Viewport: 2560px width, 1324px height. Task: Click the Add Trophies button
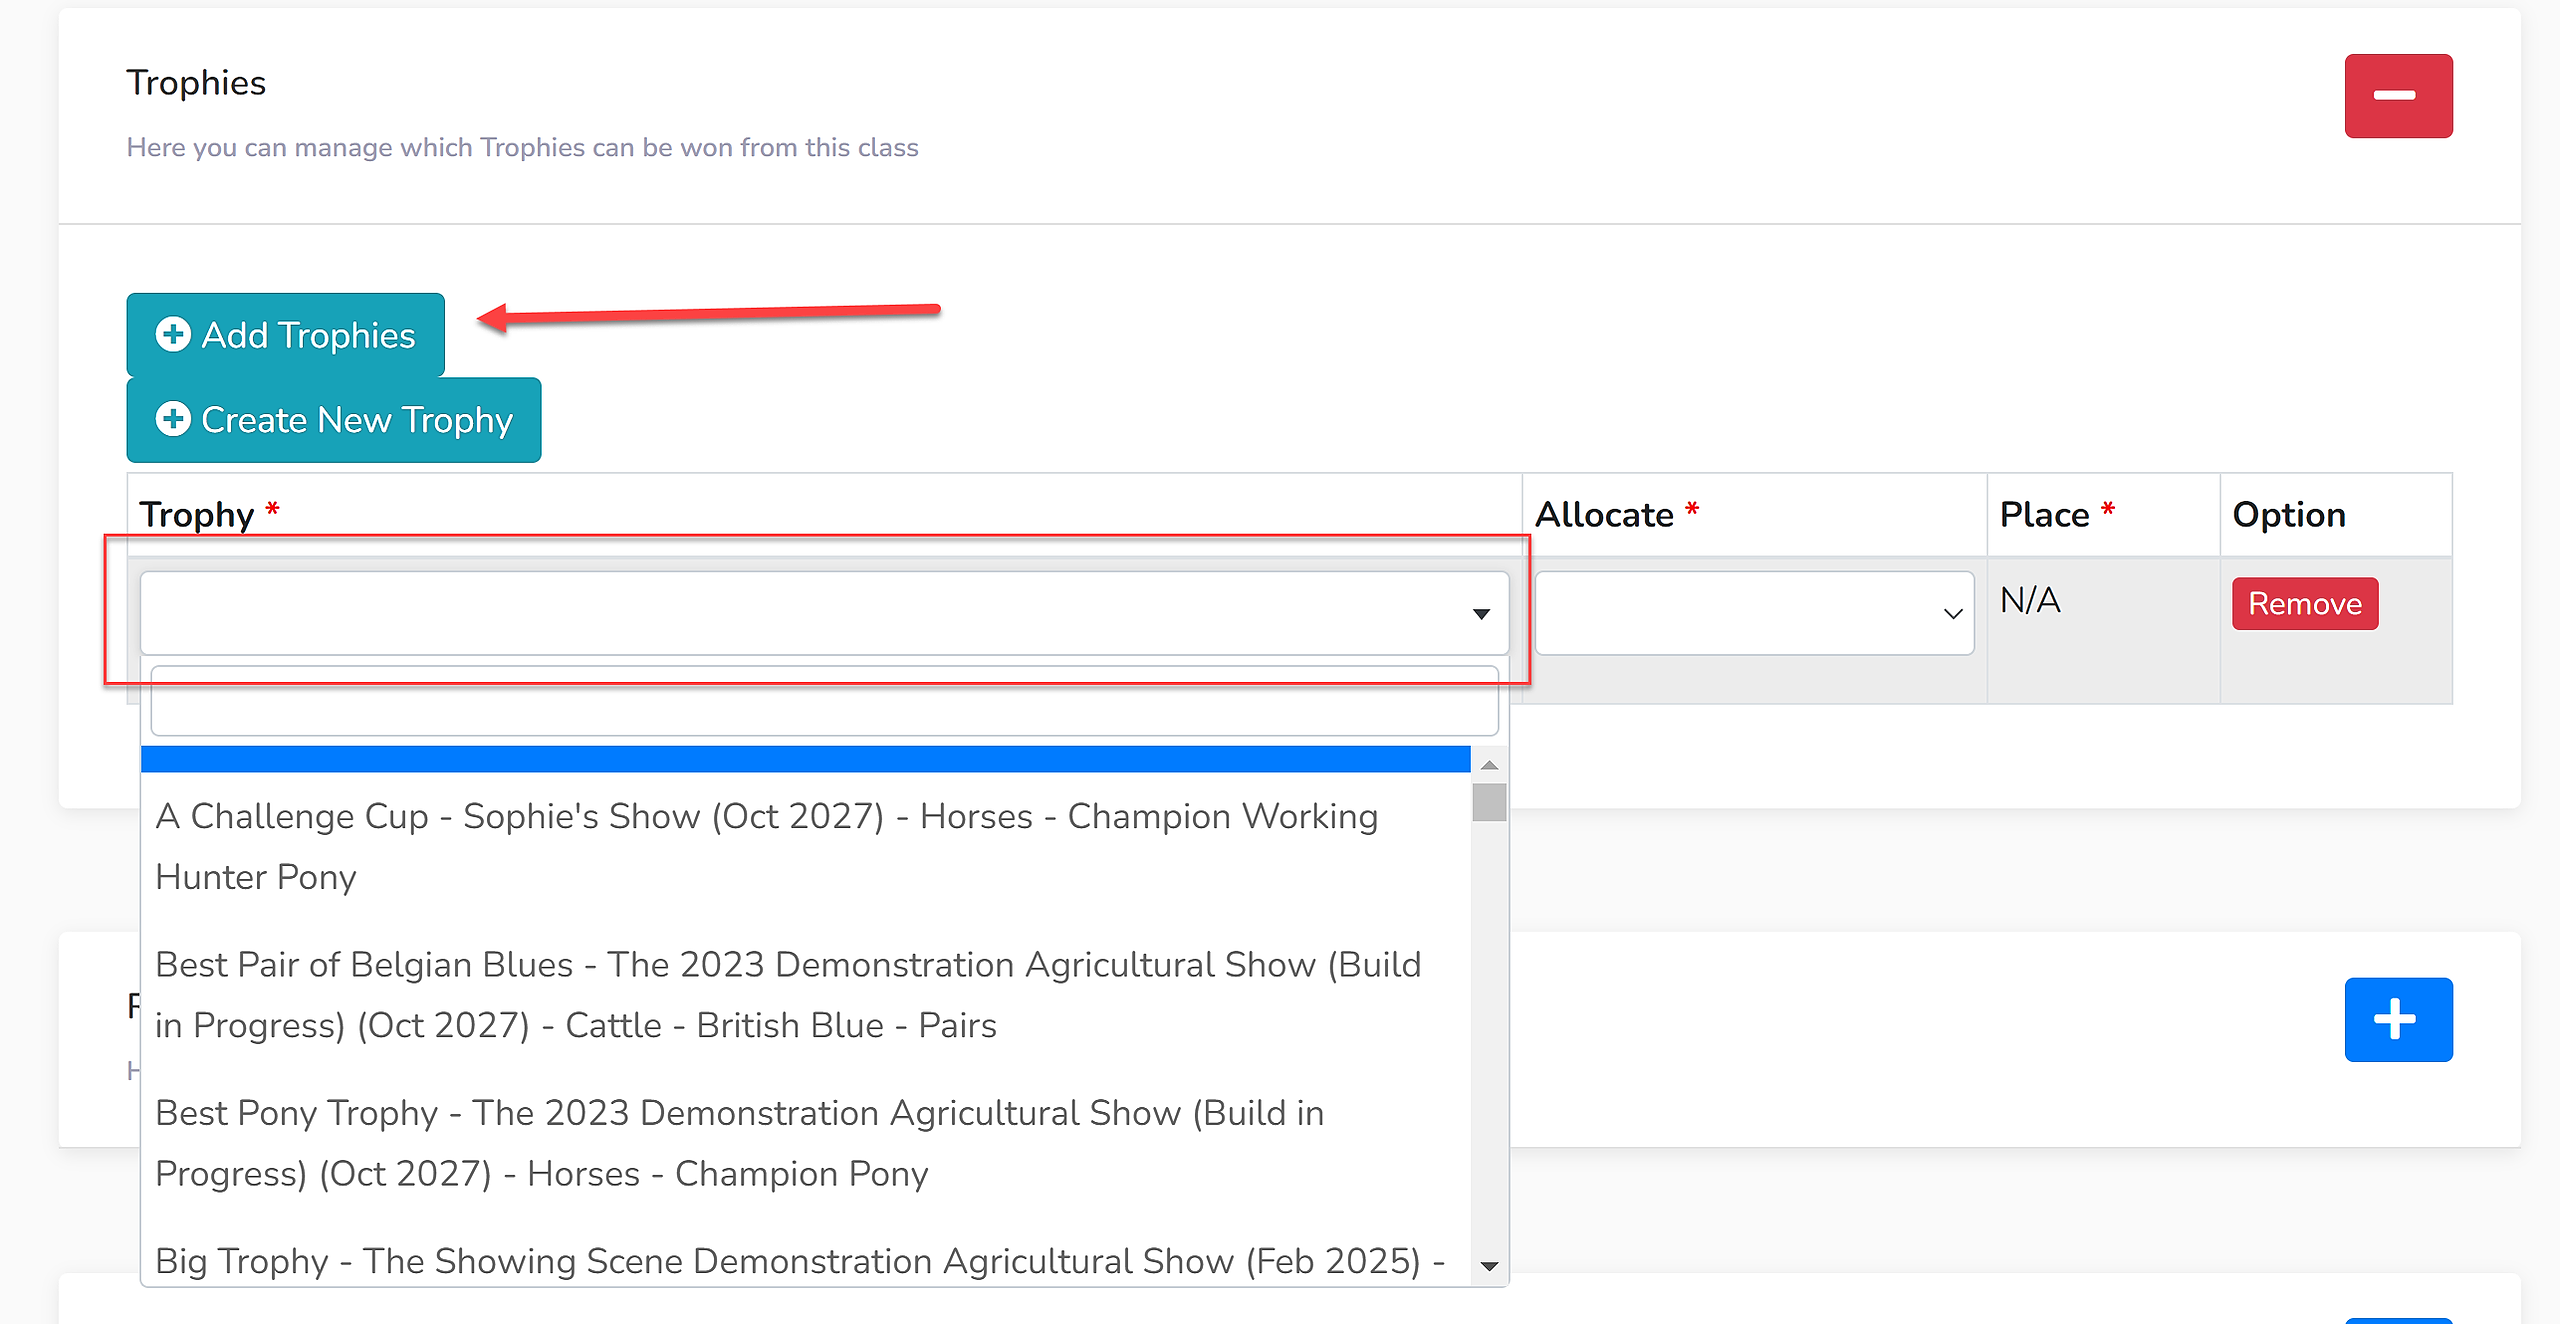285,335
